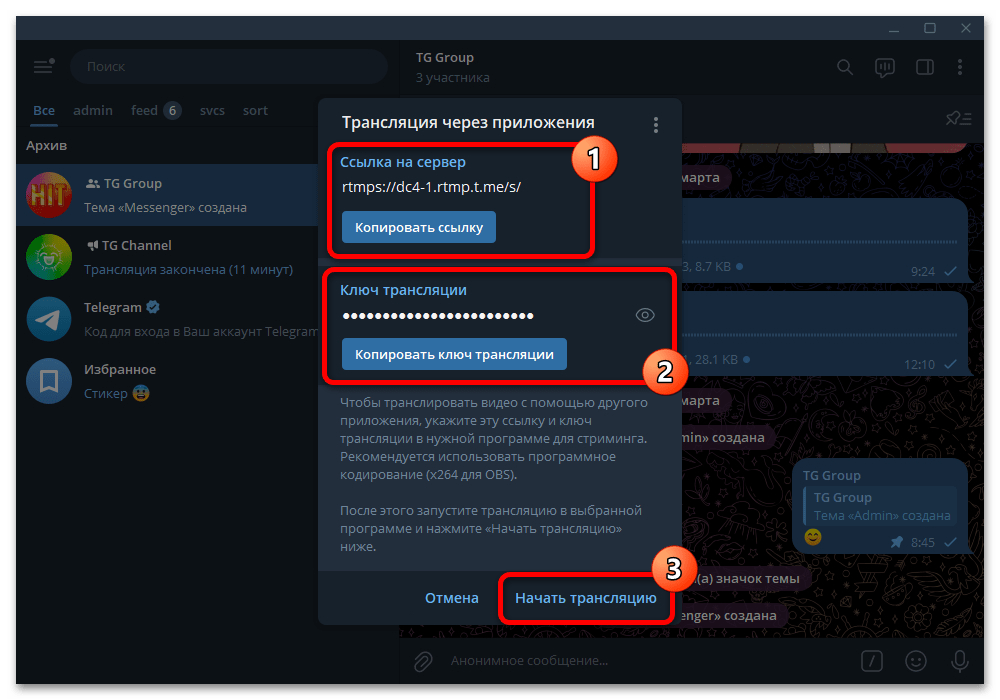The image size is (1000, 700).
Task: Select the Все folder tab
Action: pos(44,110)
